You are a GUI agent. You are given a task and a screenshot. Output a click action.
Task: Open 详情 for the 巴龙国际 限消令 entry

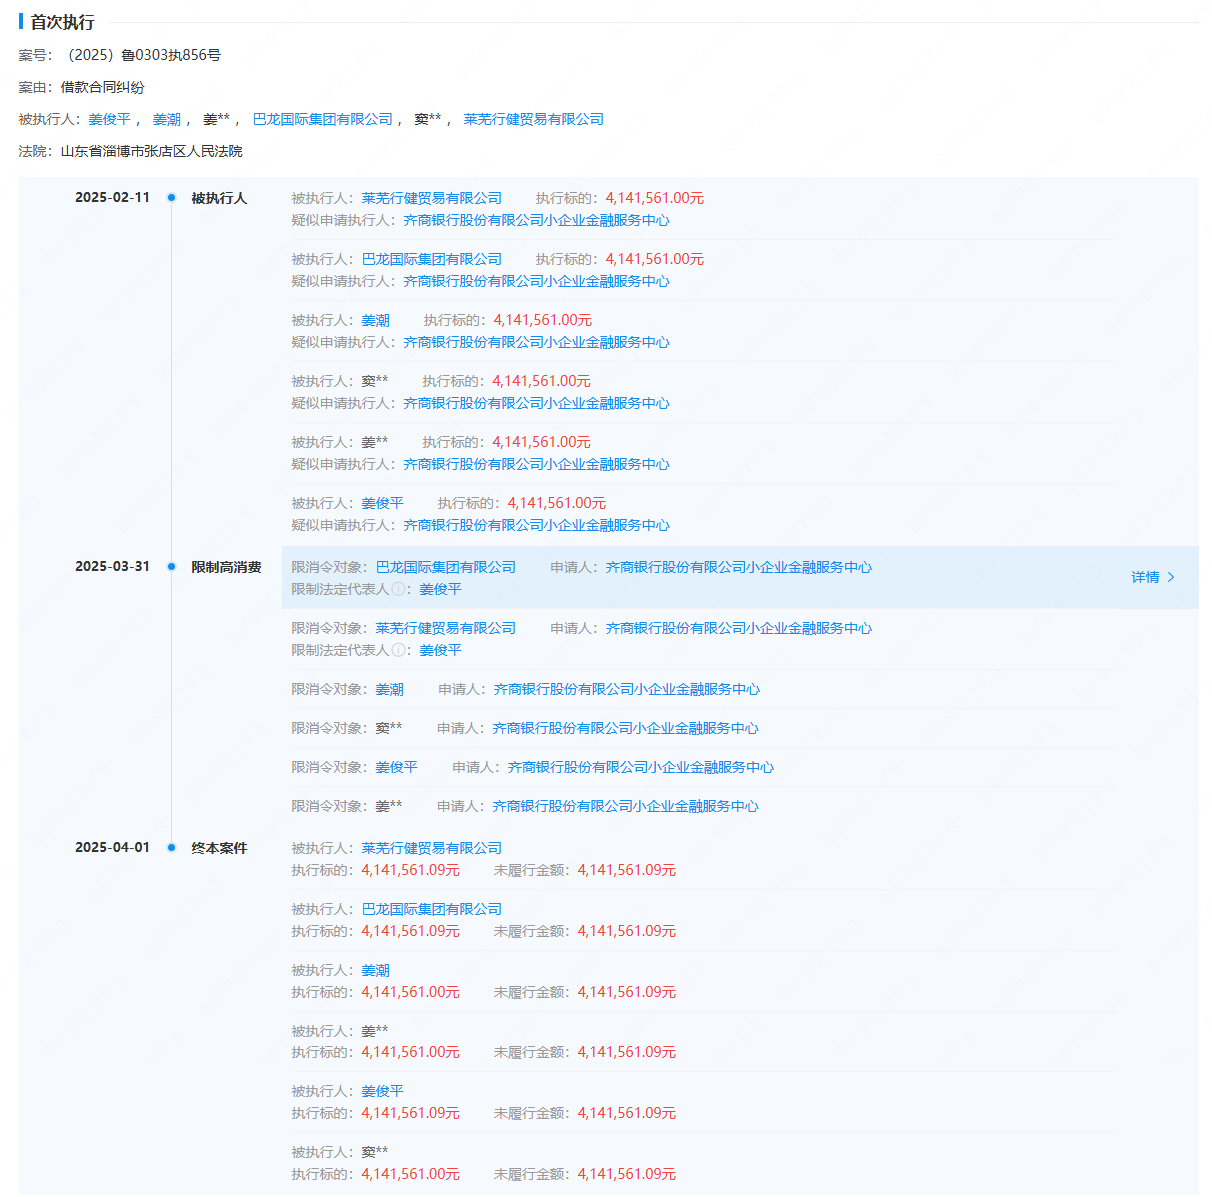click(x=1153, y=578)
